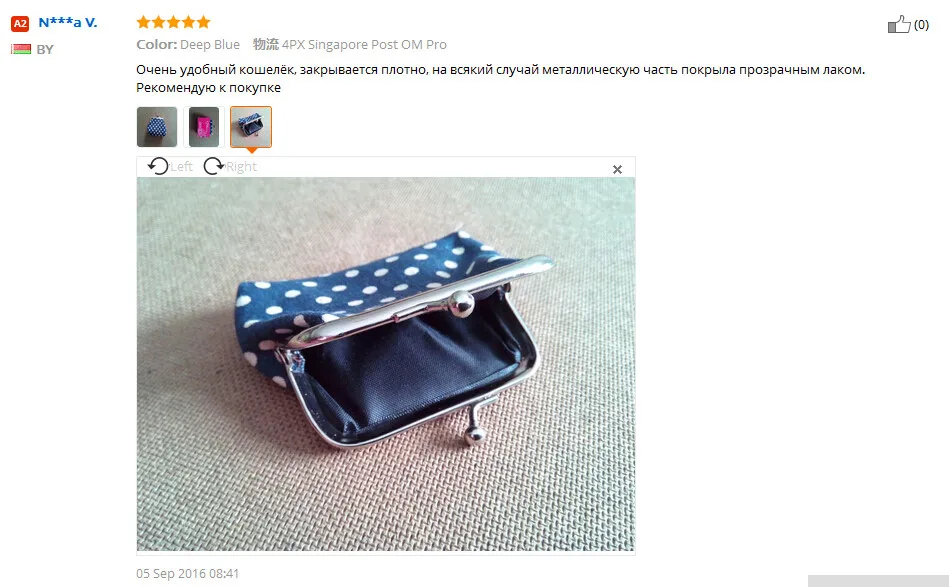Open the pink purse thumbnail
Screen dimensions: 949x587
pos(204,126)
